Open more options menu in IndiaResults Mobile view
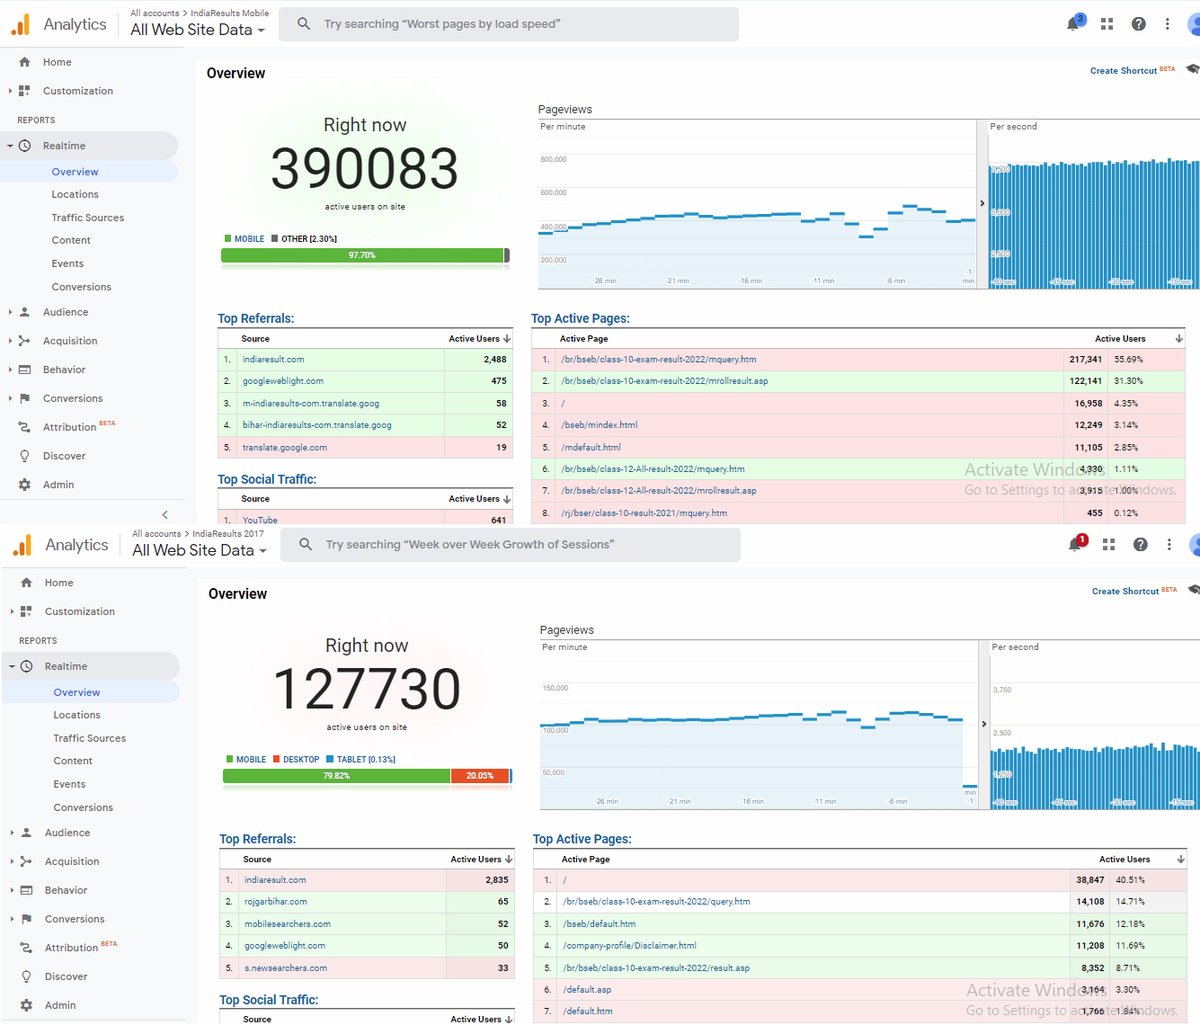The width and height of the screenshot is (1200, 1025). [x=1167, y=24]
